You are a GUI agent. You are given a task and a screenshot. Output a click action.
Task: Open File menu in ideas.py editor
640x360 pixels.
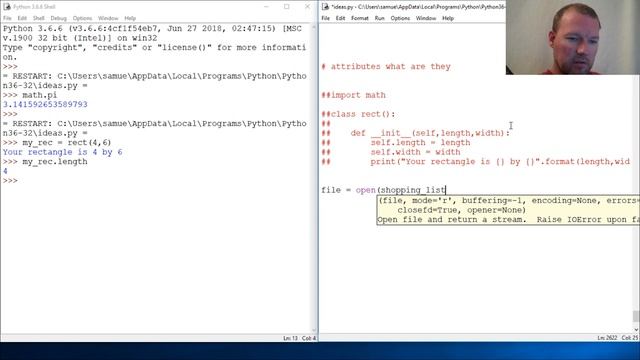(x=325, y=18)
